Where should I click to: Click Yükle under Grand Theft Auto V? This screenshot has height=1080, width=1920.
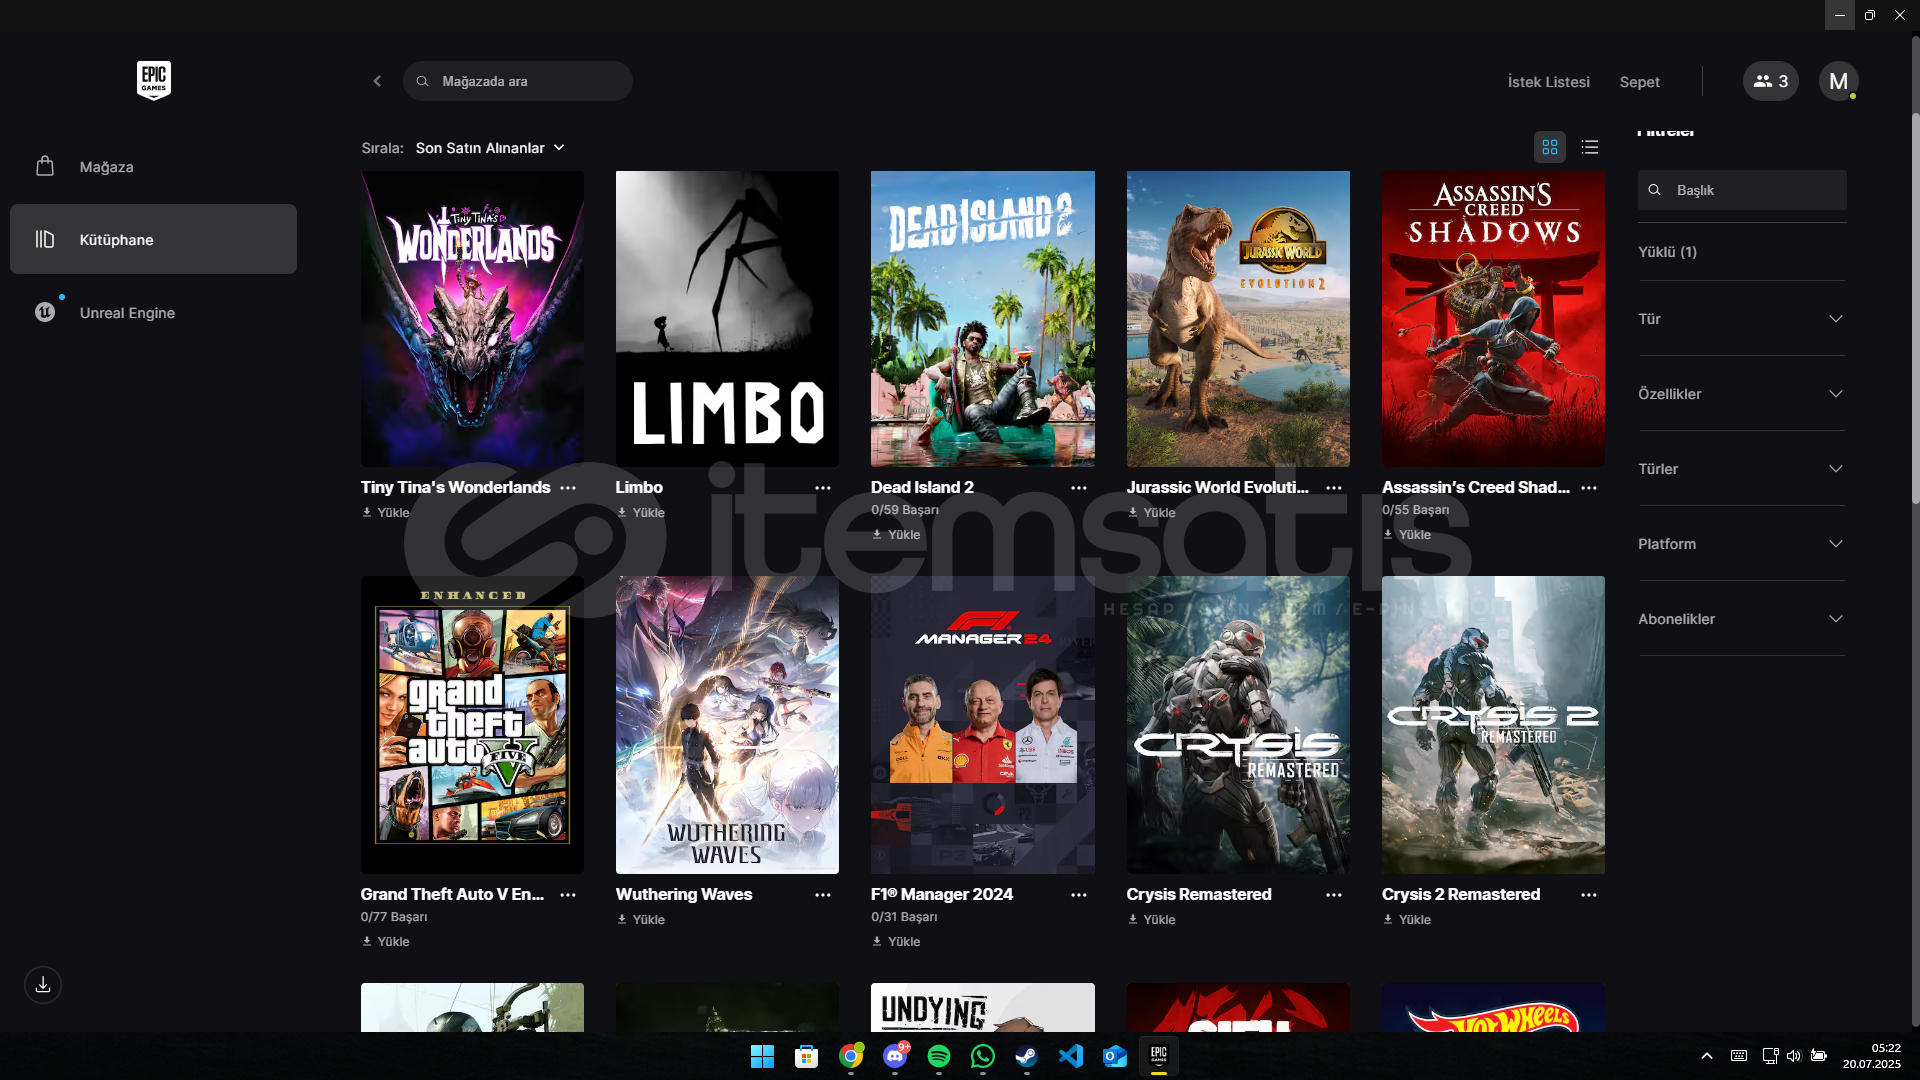click(386, 942)
